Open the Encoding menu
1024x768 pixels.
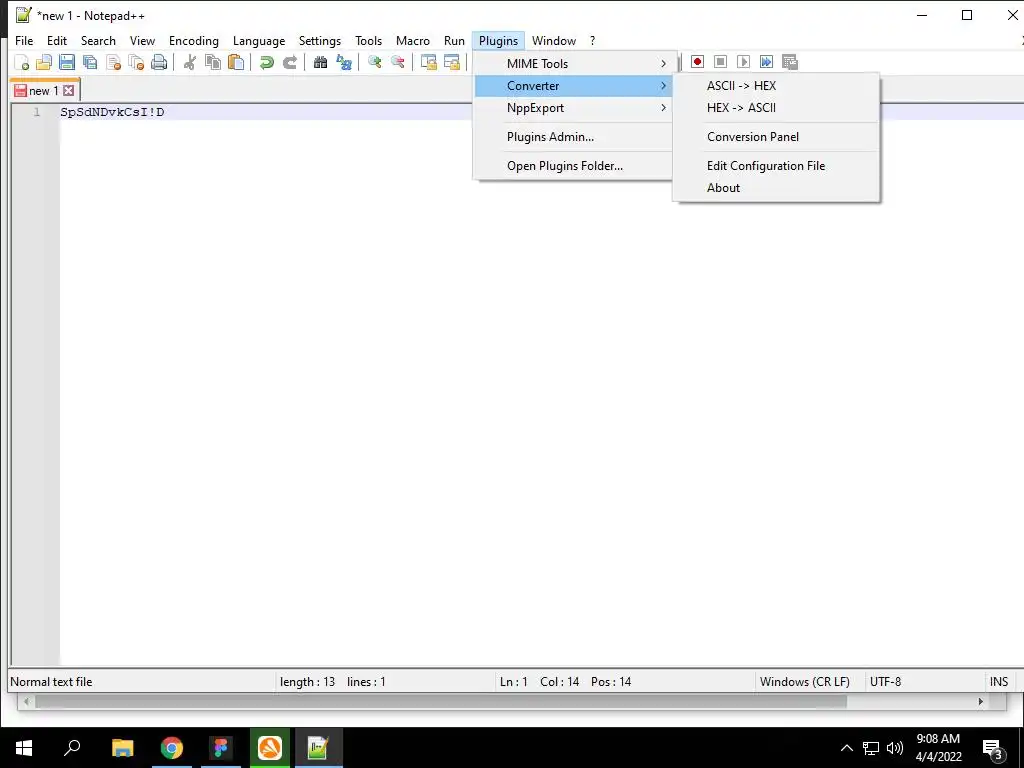(193, 40)
